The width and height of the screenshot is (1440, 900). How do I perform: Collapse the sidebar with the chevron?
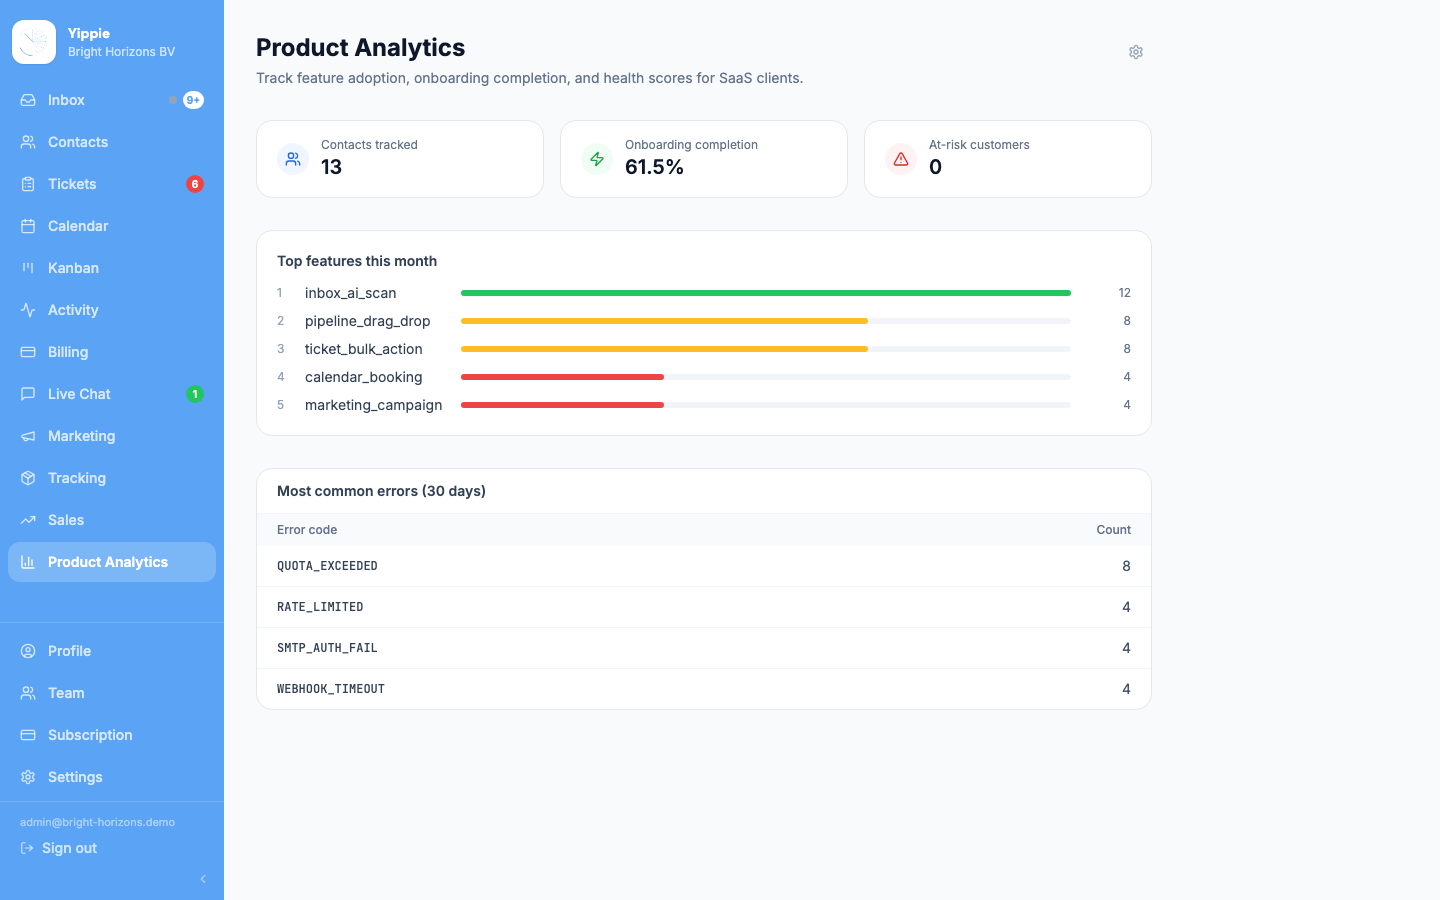203,879
